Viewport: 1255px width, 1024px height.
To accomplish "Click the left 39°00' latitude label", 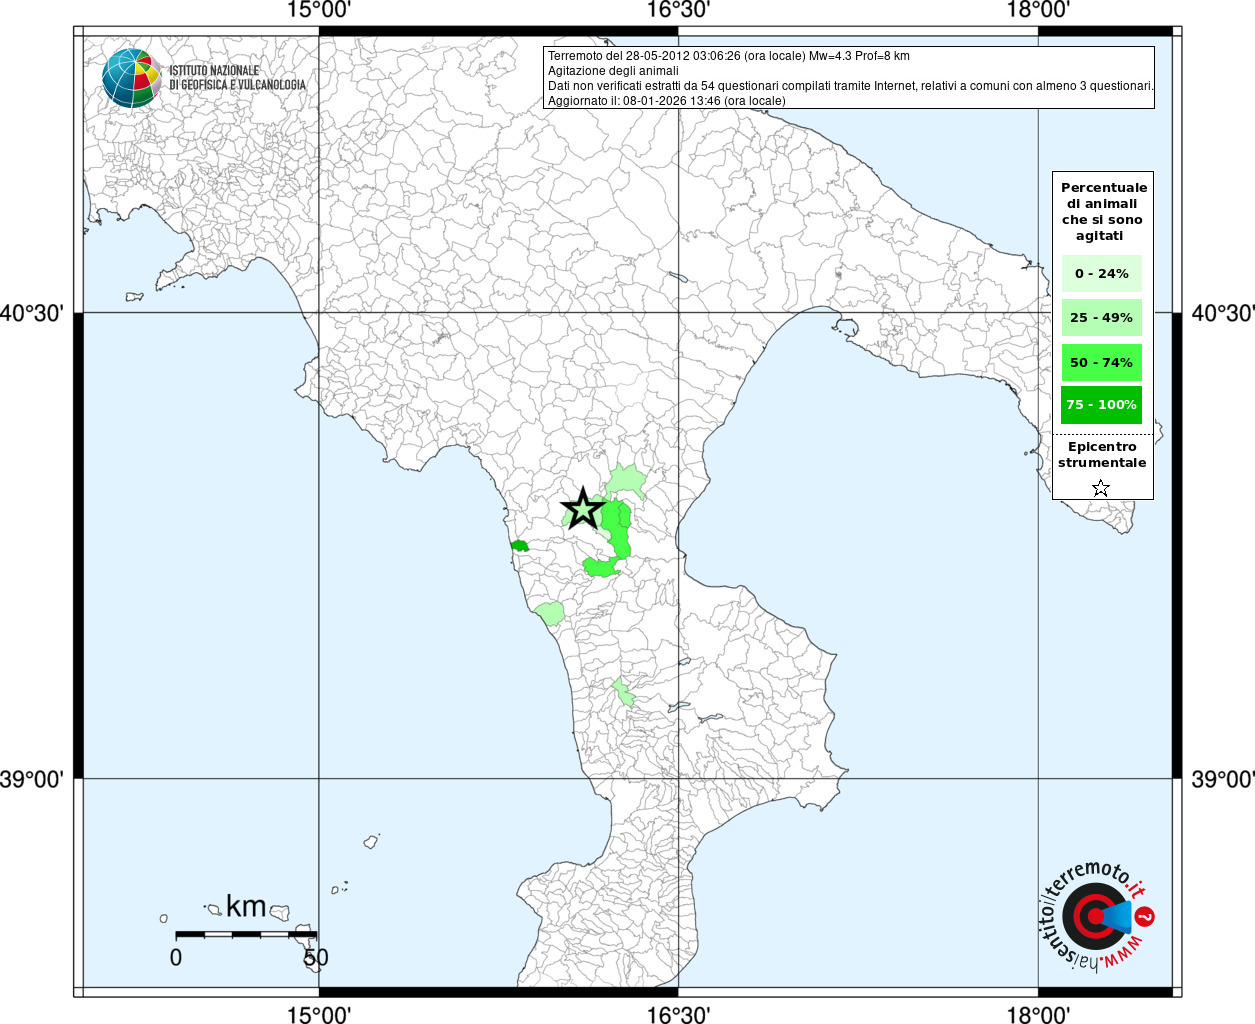I will [x=32, y=778].
